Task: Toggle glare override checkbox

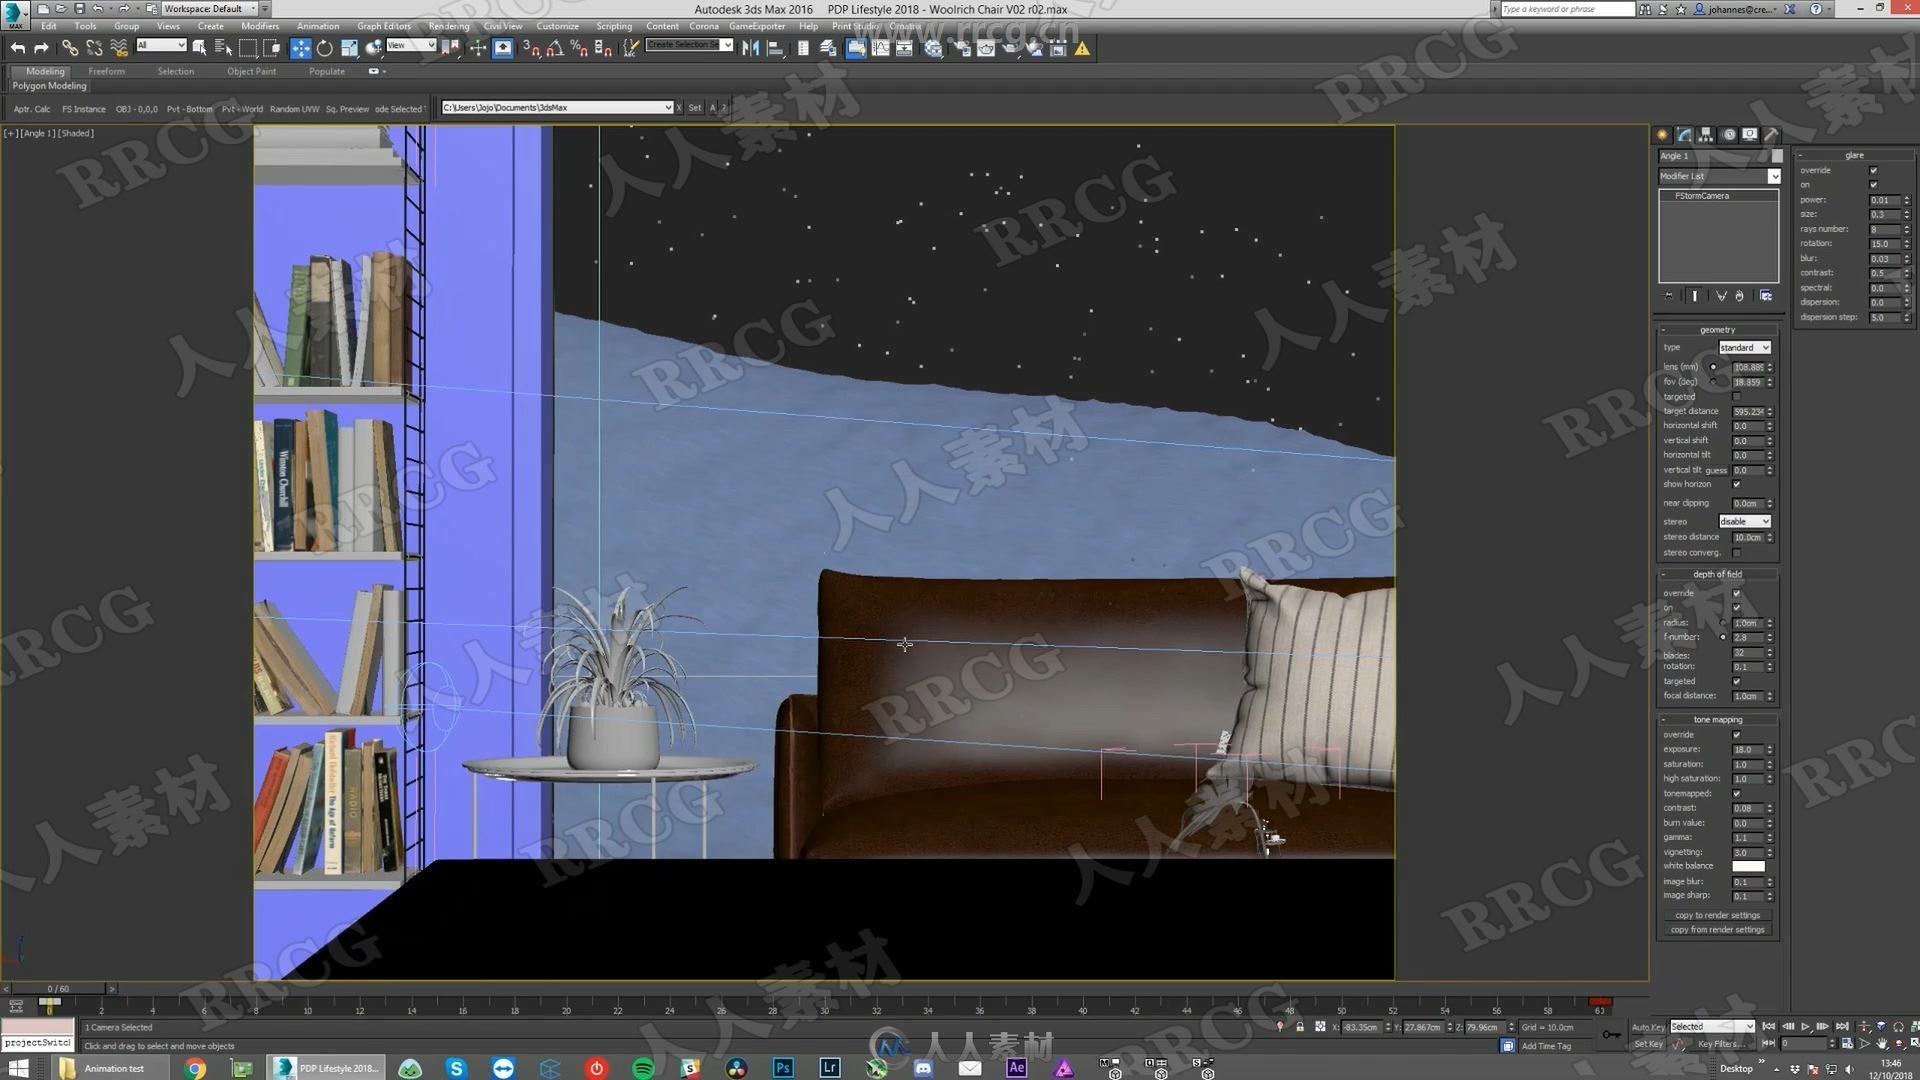Action: (1873, 170)
